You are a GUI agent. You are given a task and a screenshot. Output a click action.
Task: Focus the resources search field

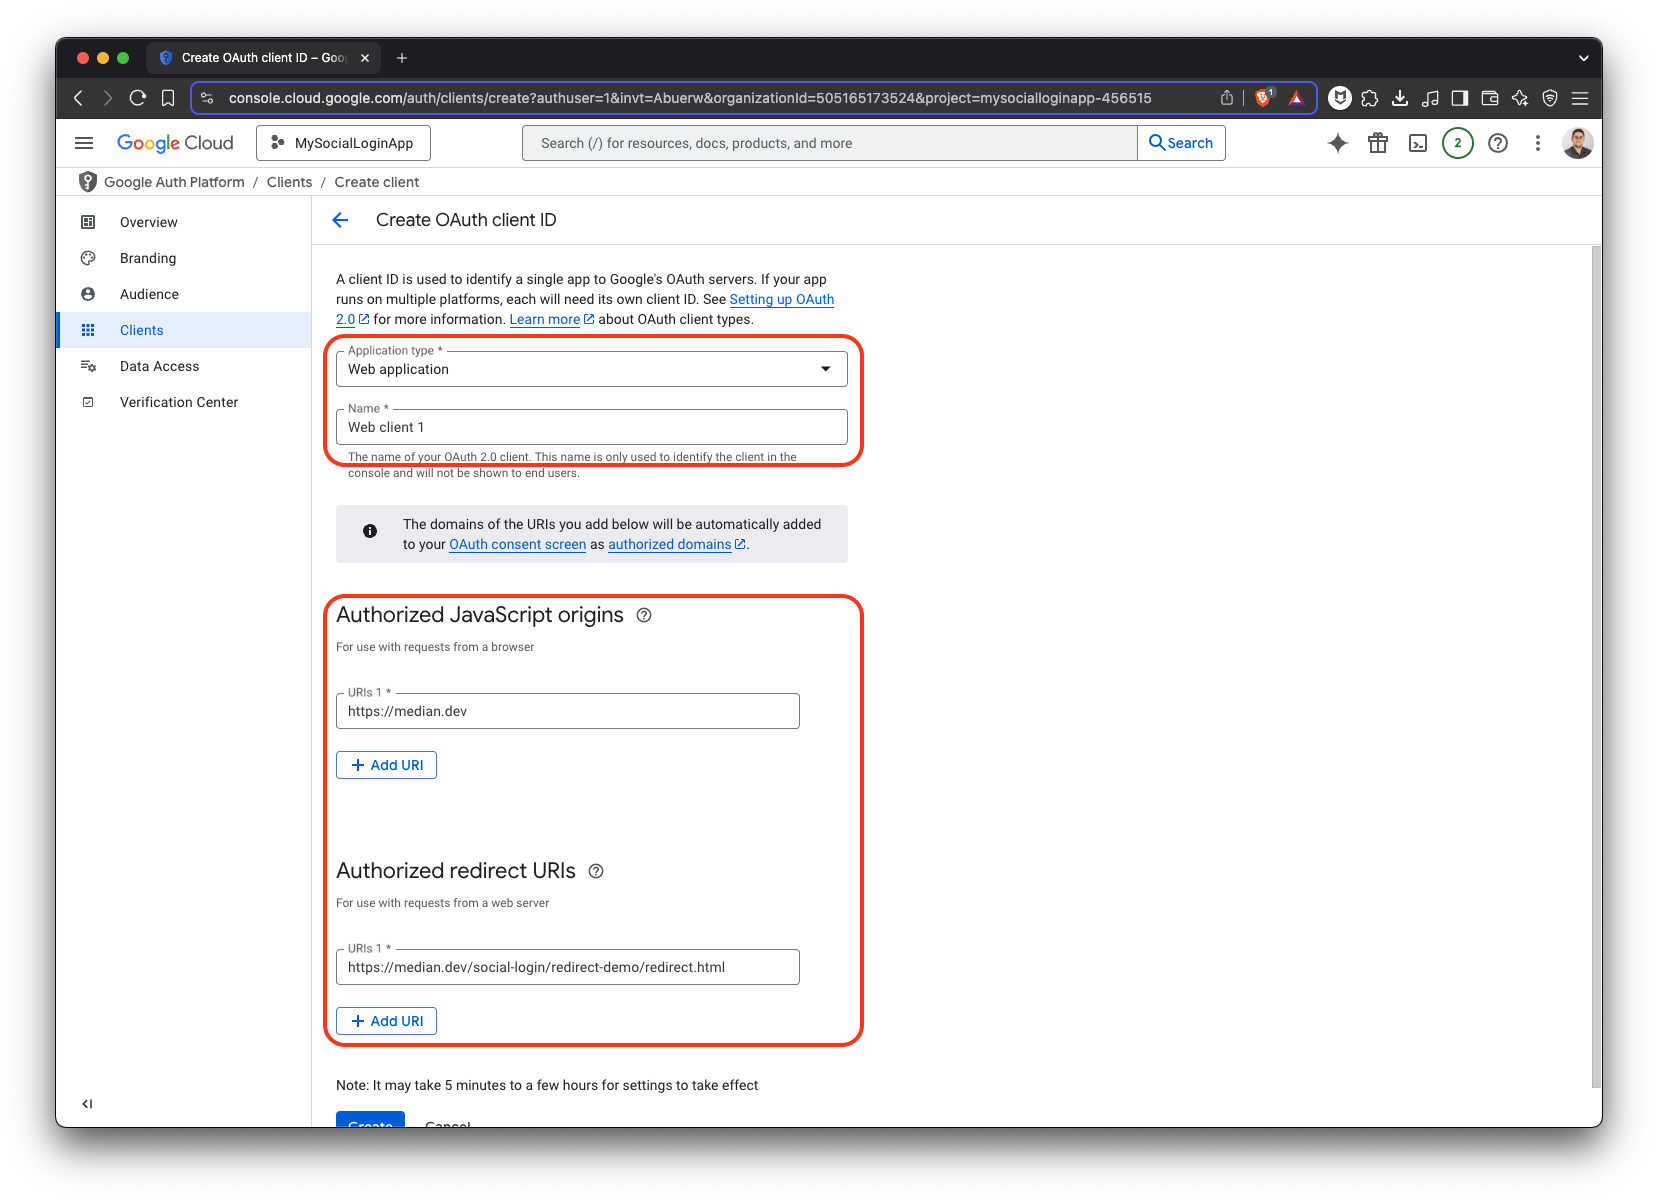[x=829, y=143]
